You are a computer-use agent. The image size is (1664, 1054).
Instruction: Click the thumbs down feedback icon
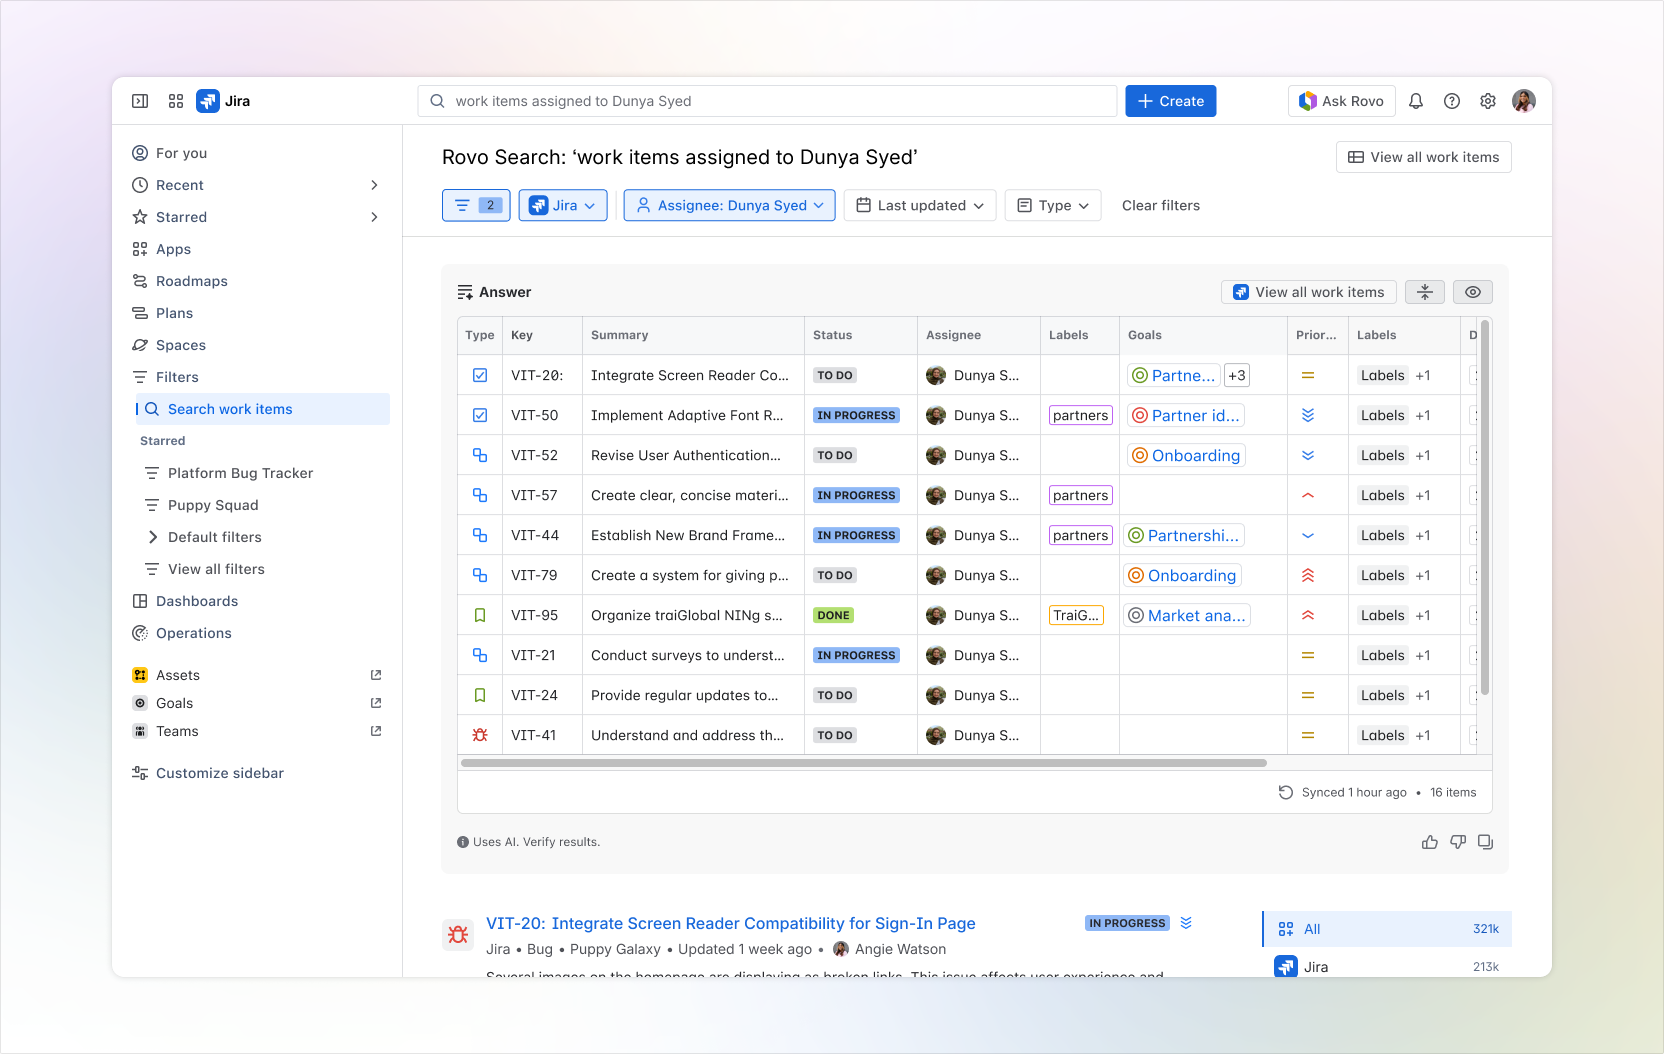(x=1458, y=842)
